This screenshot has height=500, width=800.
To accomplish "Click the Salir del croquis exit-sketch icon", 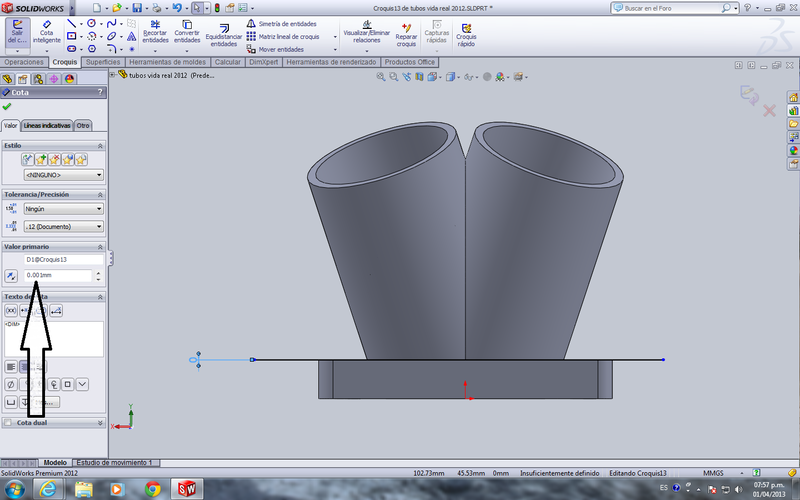I will (x=18, y=32).
